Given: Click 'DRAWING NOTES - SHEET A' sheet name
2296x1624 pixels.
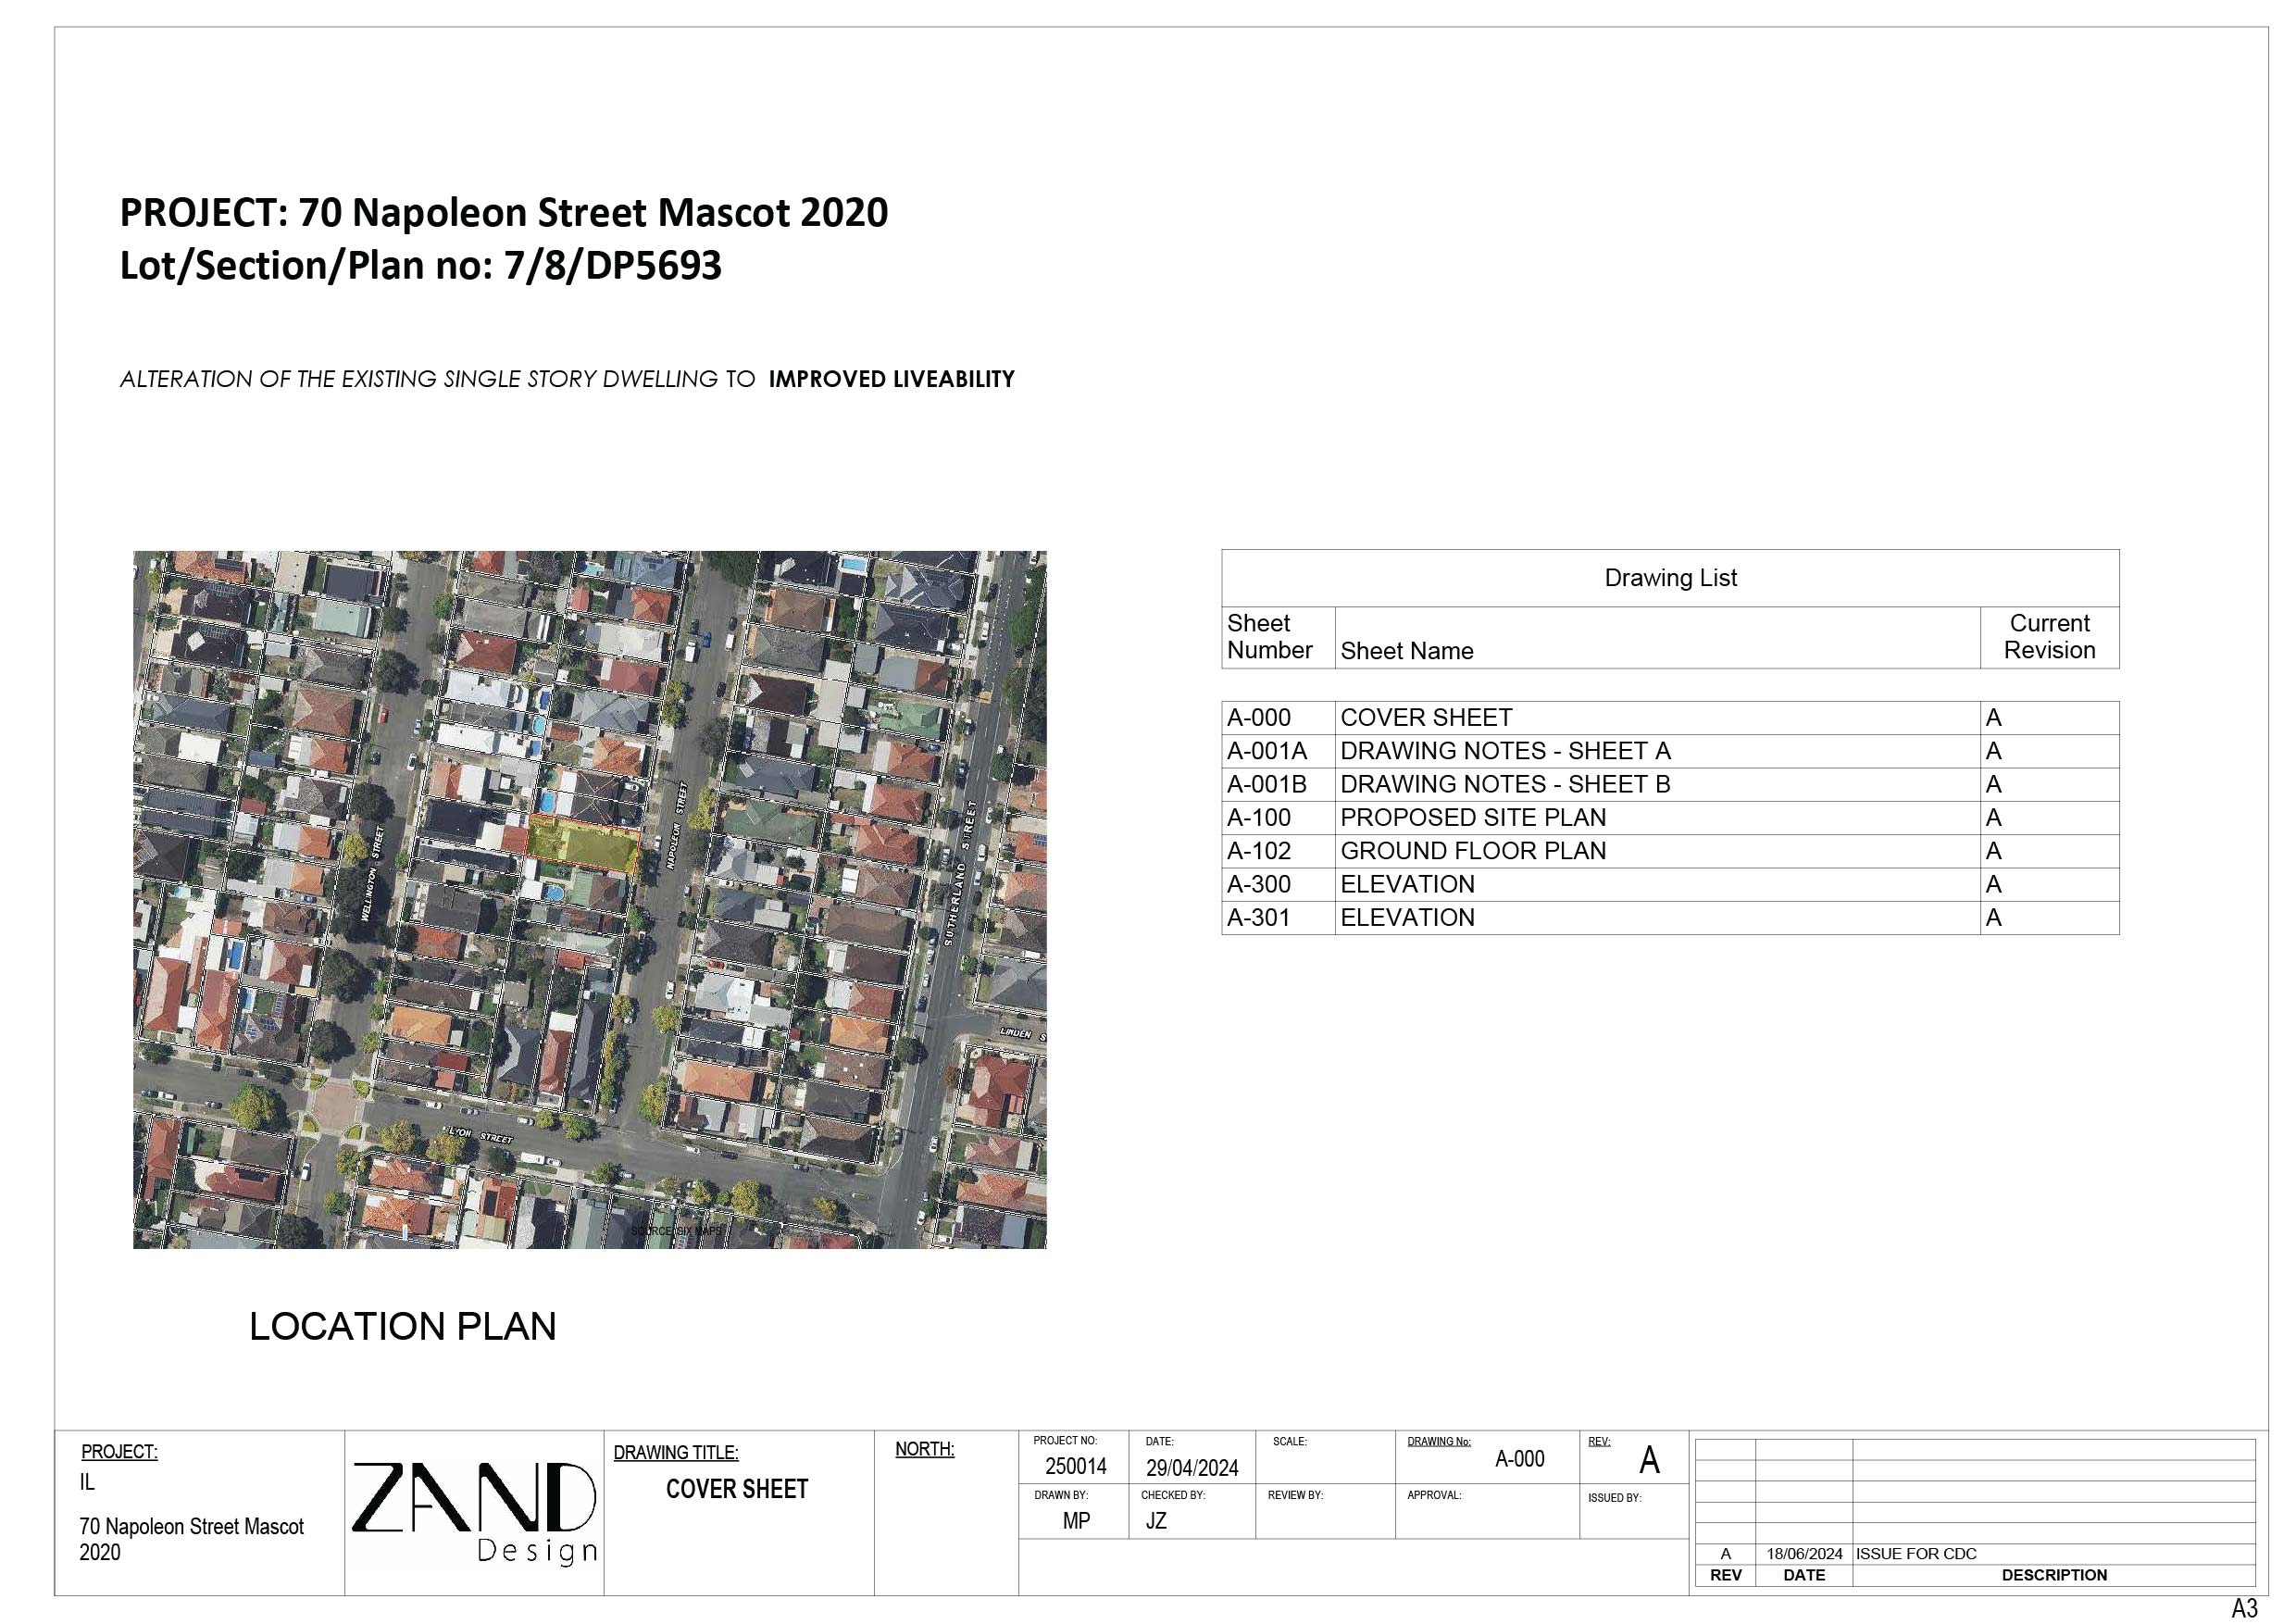Looking at the screenshot, I should [x=1505, y=751].
